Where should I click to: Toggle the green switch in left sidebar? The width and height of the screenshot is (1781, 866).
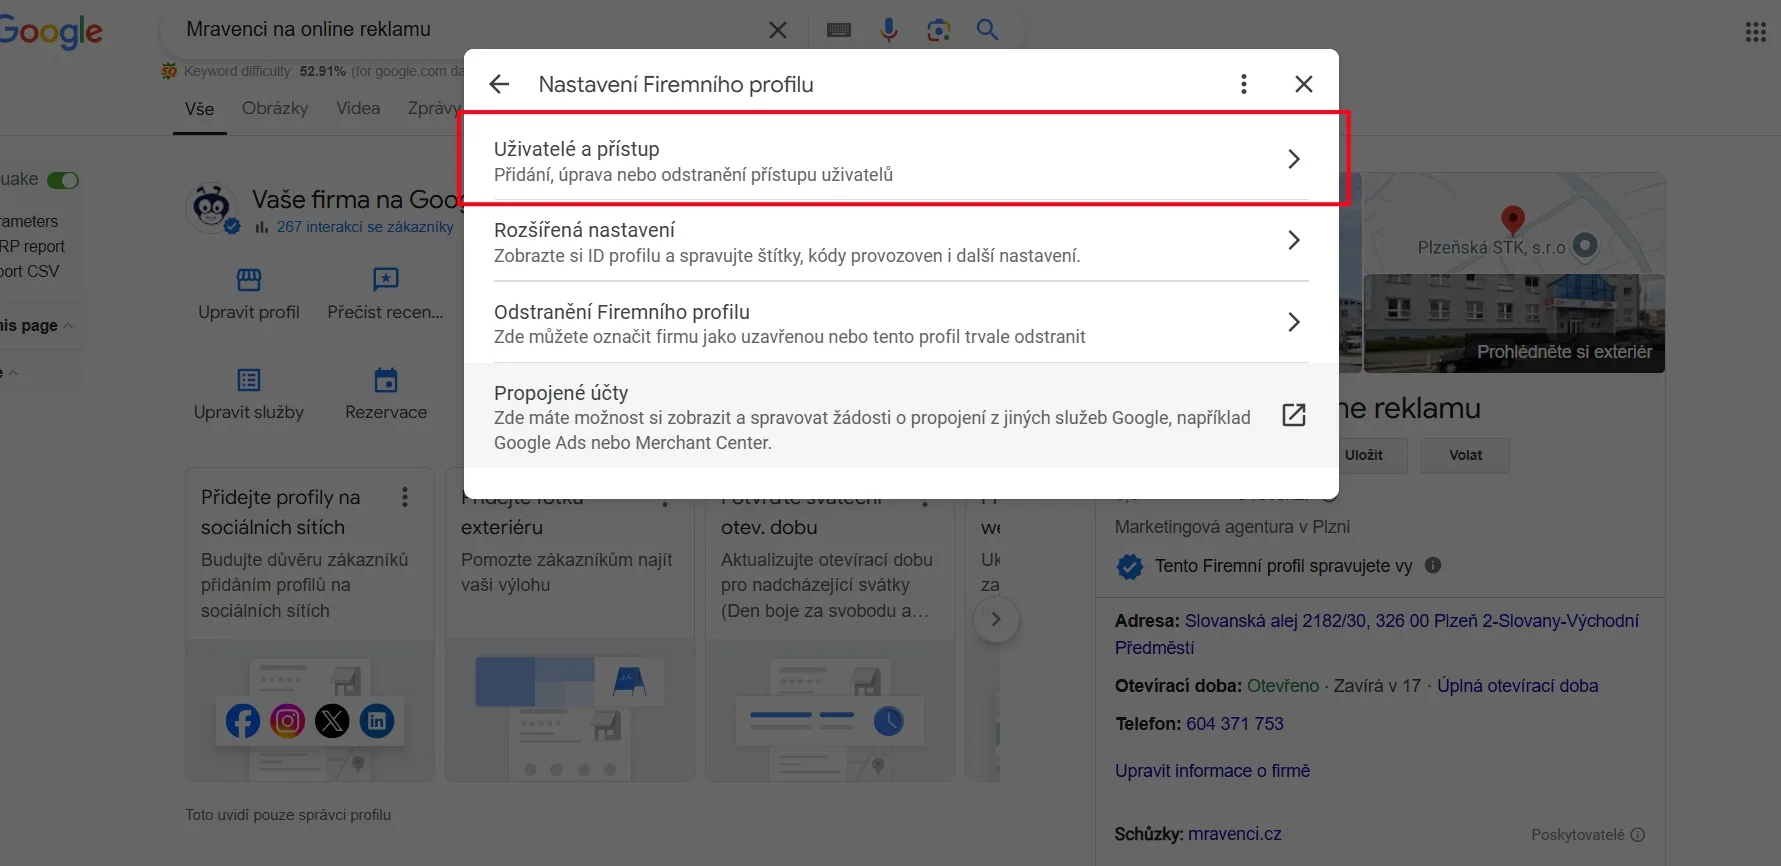(63, 180)
